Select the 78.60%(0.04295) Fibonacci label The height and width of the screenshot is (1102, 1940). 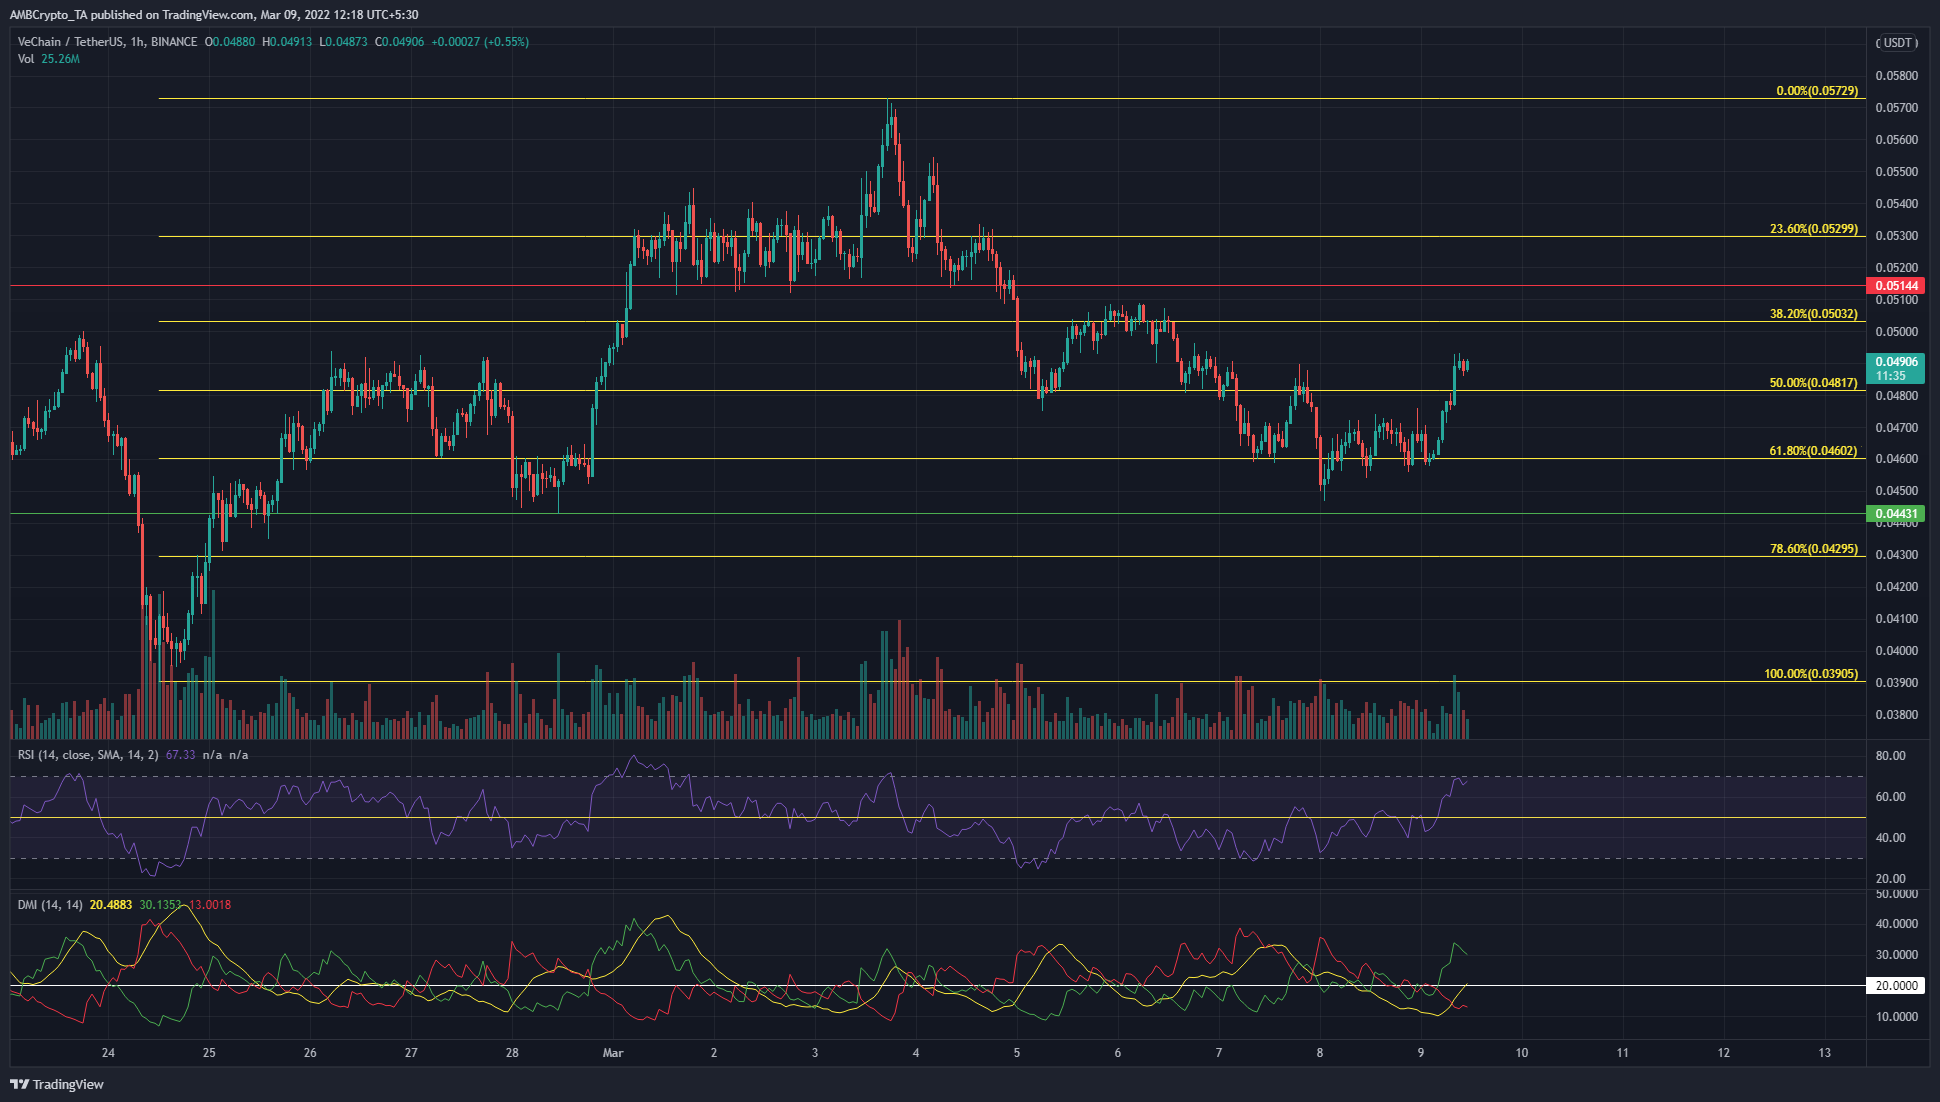pos(1814,549)
